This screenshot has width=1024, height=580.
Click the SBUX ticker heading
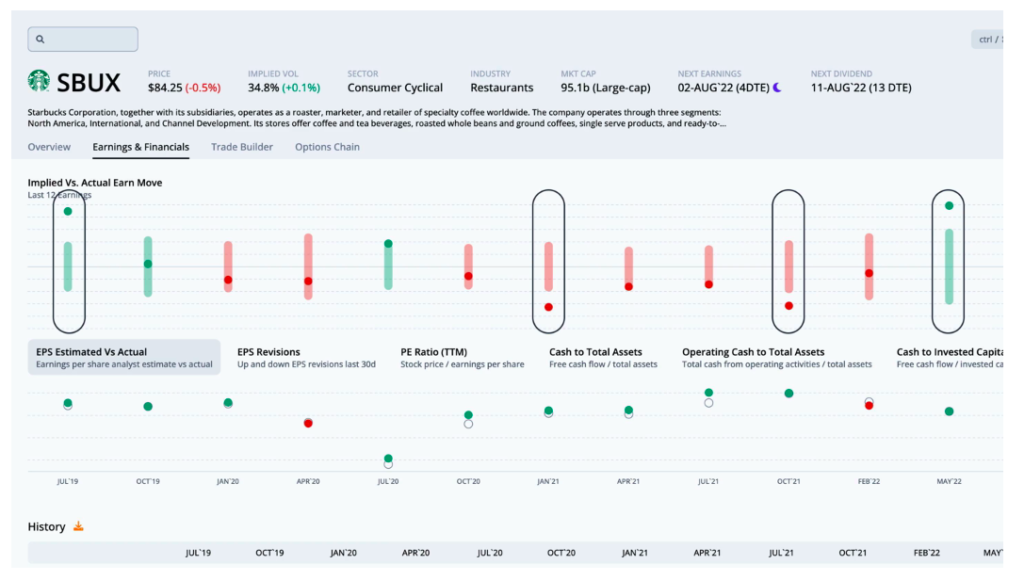point(88,82)
